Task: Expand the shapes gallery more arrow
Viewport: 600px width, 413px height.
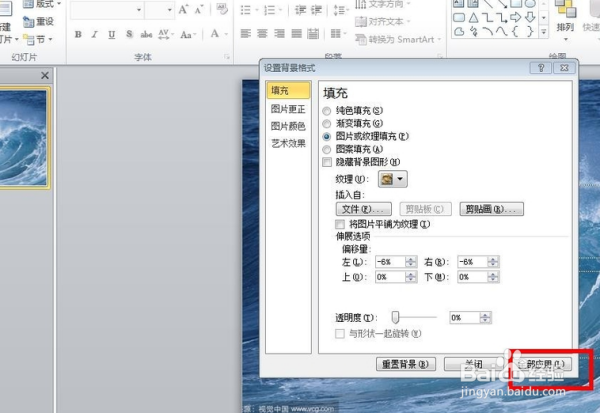Action: click(x=544, y=32)
